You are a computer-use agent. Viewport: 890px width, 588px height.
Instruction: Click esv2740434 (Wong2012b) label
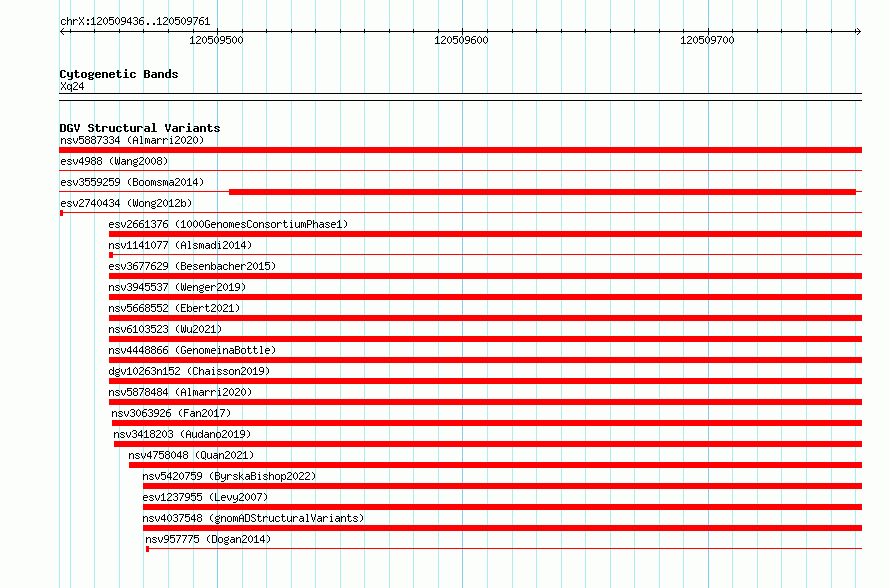(126, 203)
